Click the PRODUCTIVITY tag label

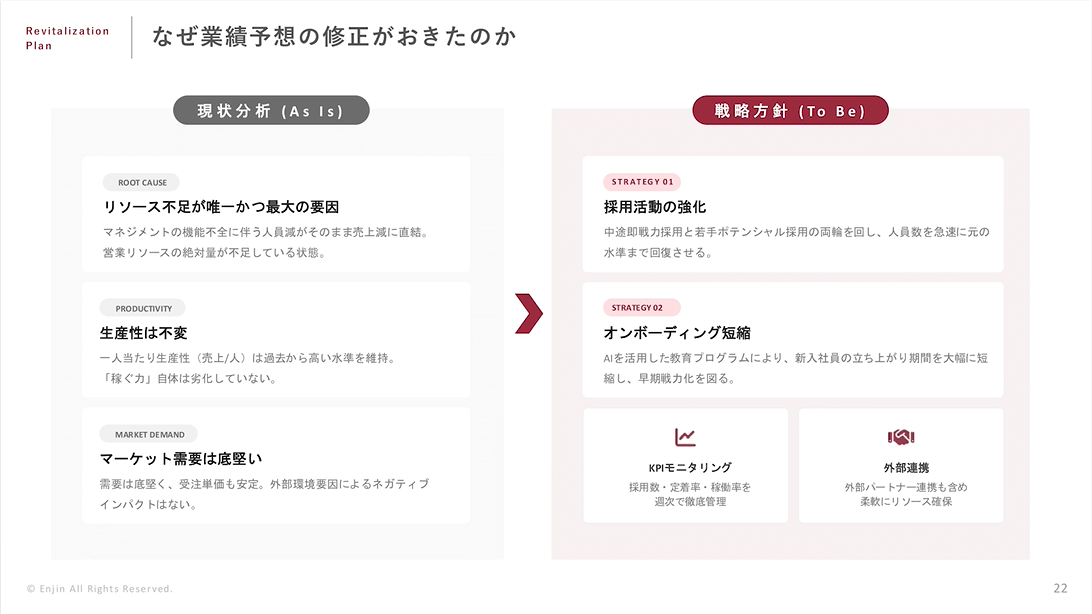143,309
